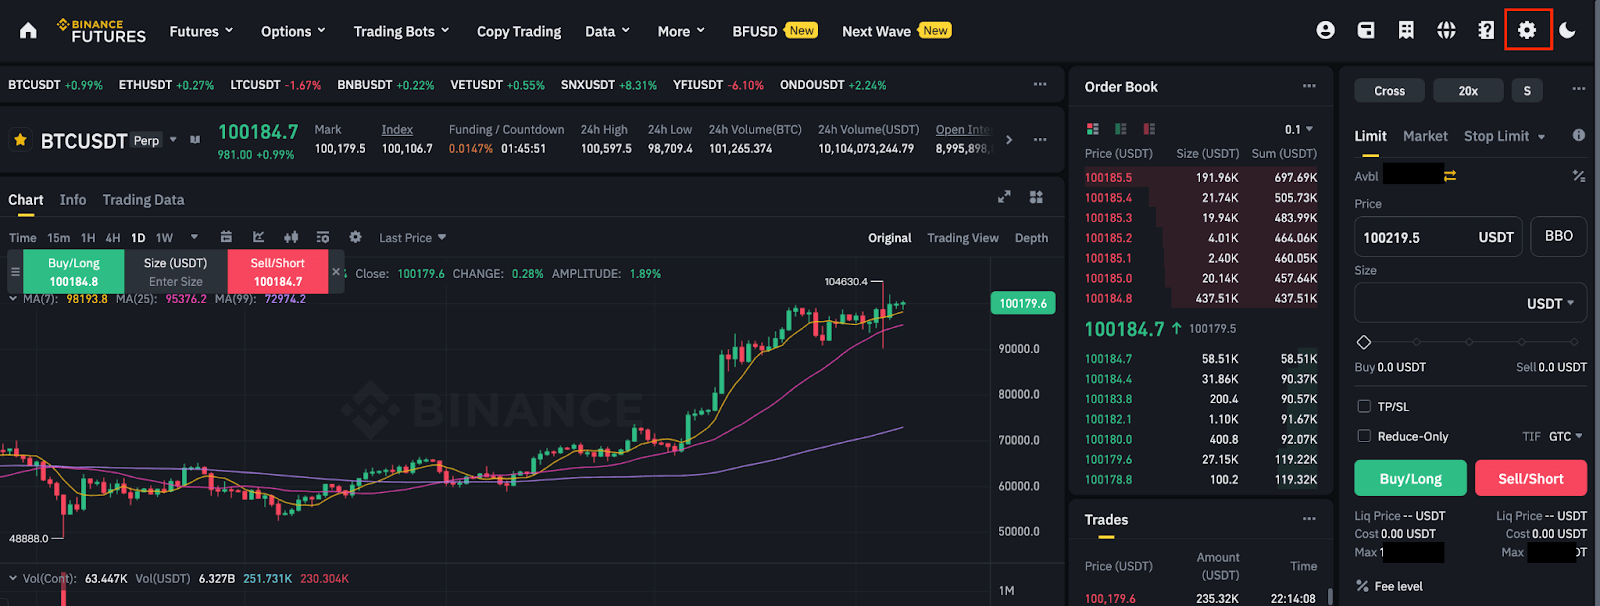Open Next Wave menu item

[x=896, y=31]
